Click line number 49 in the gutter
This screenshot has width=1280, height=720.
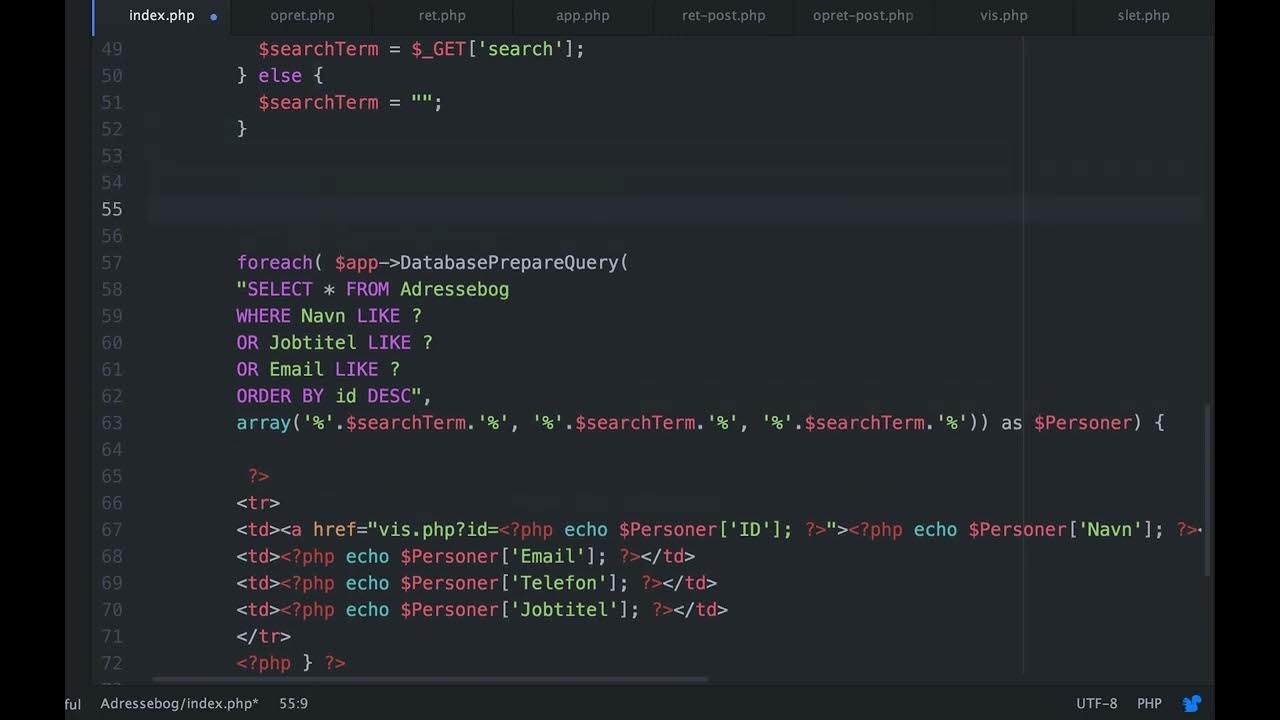pyautogui.click(x=111, y=48)
